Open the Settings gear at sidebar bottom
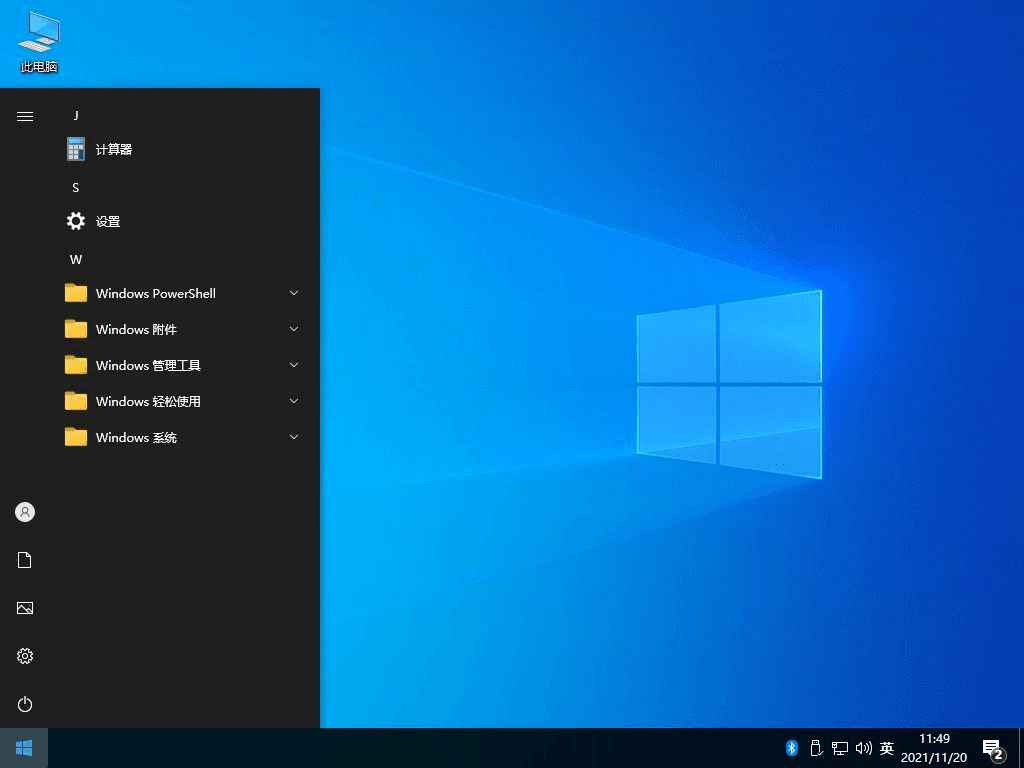Image resolution: width=1024 pixels, height=768 pixels. click(x=24, y=655)
